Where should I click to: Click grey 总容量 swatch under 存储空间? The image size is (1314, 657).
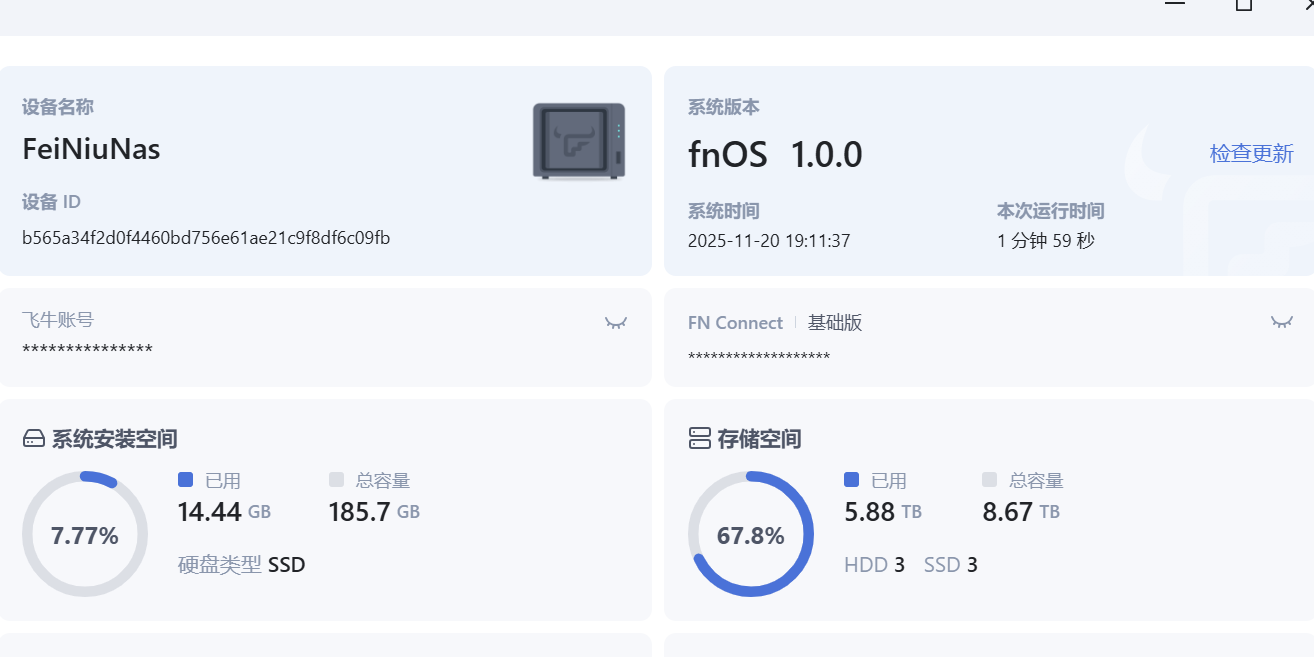[x=990, y=480]
